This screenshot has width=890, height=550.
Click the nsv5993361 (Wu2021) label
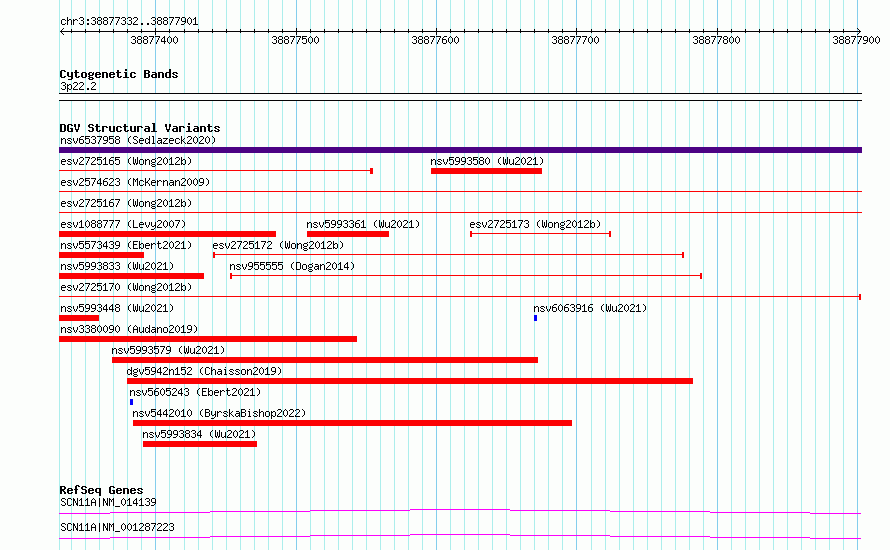pyautogui.click(x=363, y=224)
